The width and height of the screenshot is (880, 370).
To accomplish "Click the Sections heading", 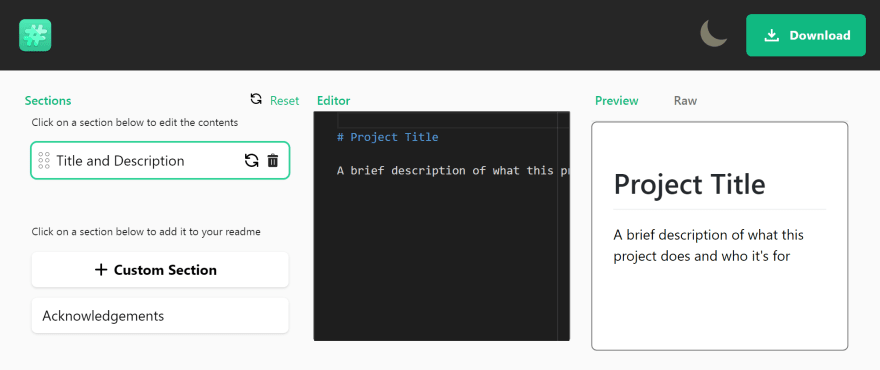I will (48, 101).
